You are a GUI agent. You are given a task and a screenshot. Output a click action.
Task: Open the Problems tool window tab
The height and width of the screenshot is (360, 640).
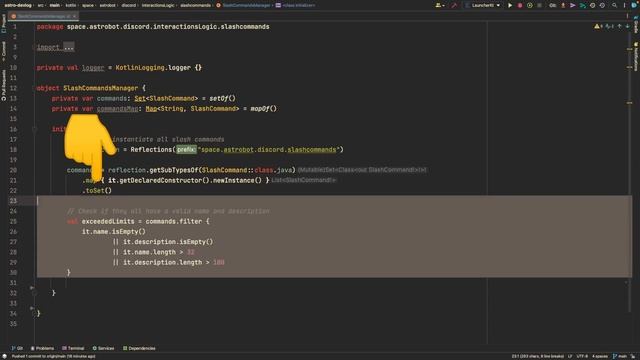tap(42, 348)
